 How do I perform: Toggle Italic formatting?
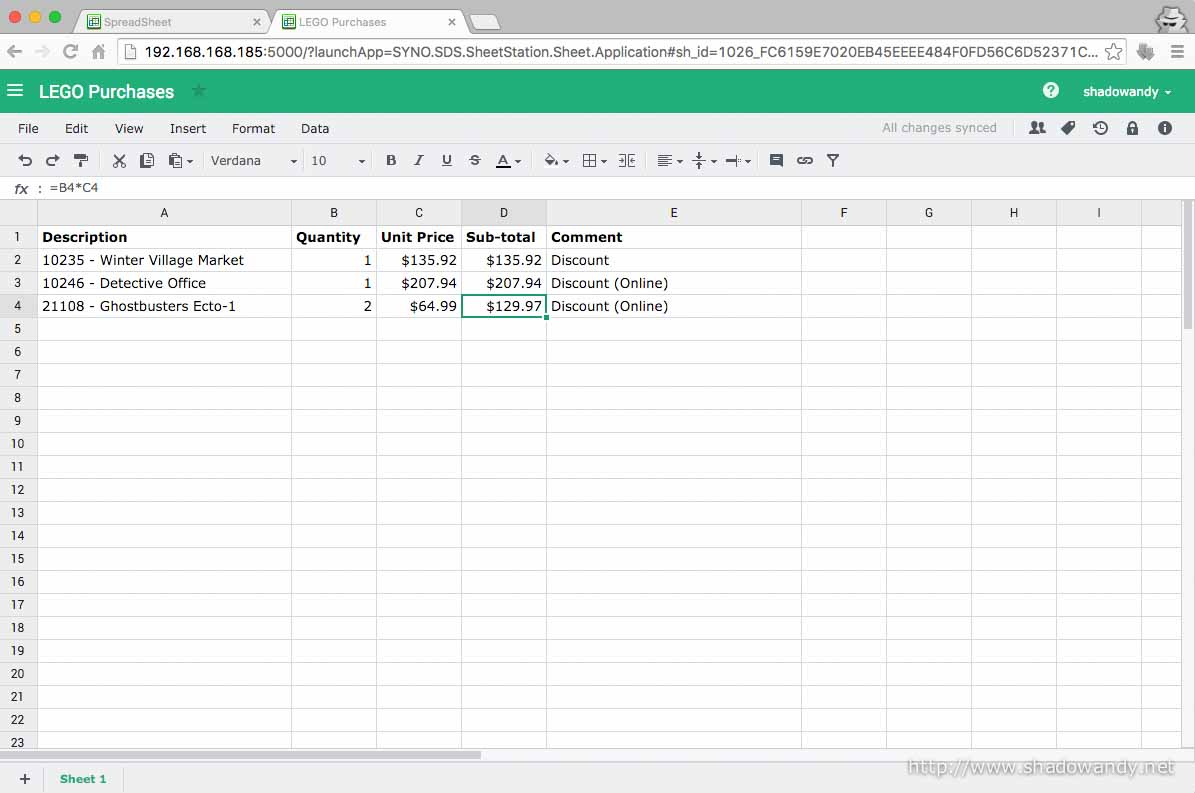418,161
